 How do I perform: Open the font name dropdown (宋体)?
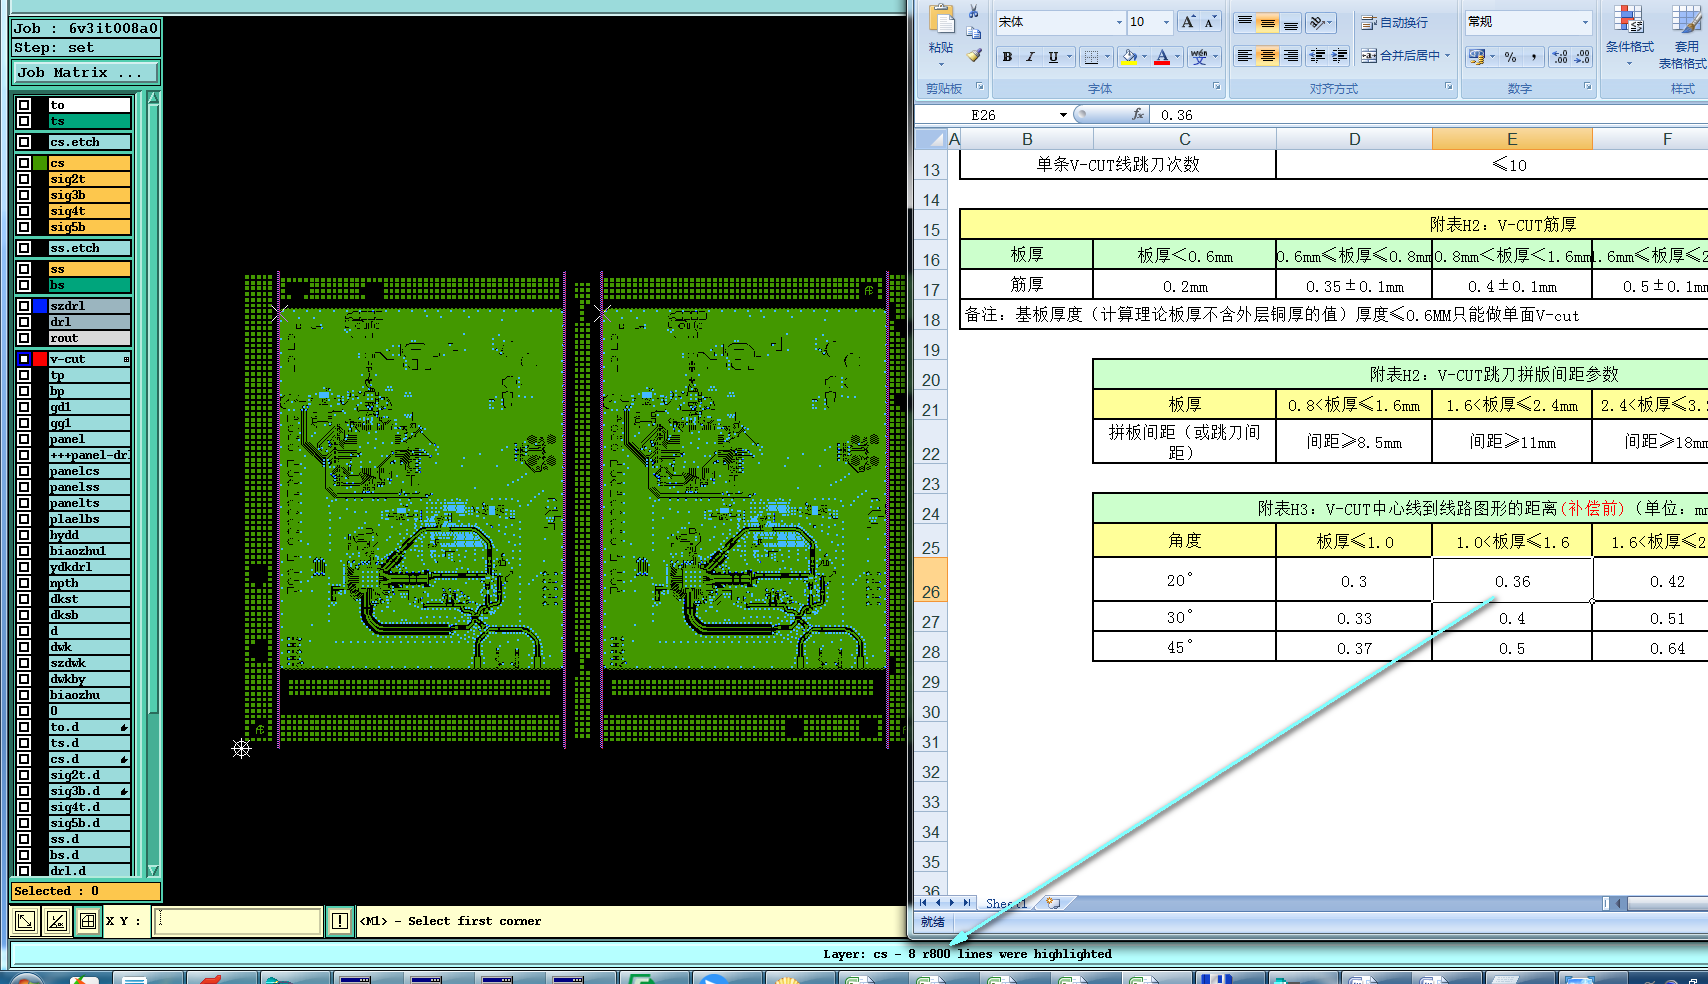tap(1119, 22)
